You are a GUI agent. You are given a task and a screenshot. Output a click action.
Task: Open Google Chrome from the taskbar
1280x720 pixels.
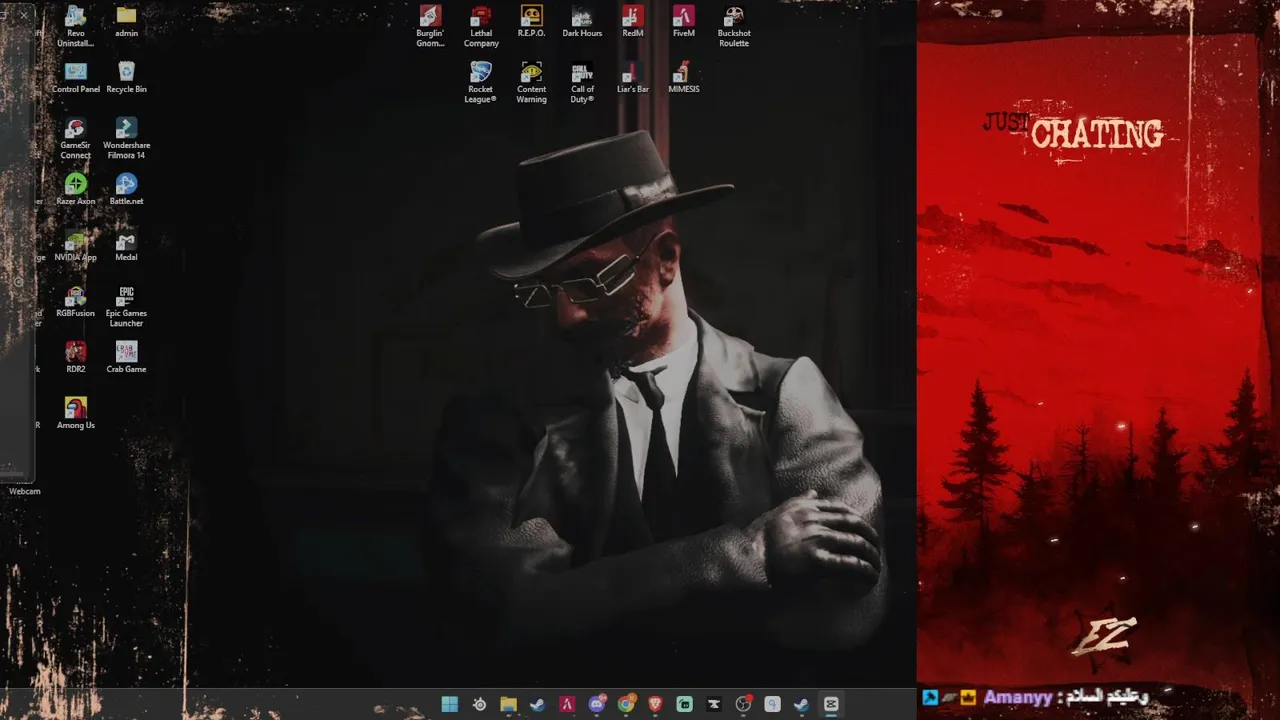(626, 704)
